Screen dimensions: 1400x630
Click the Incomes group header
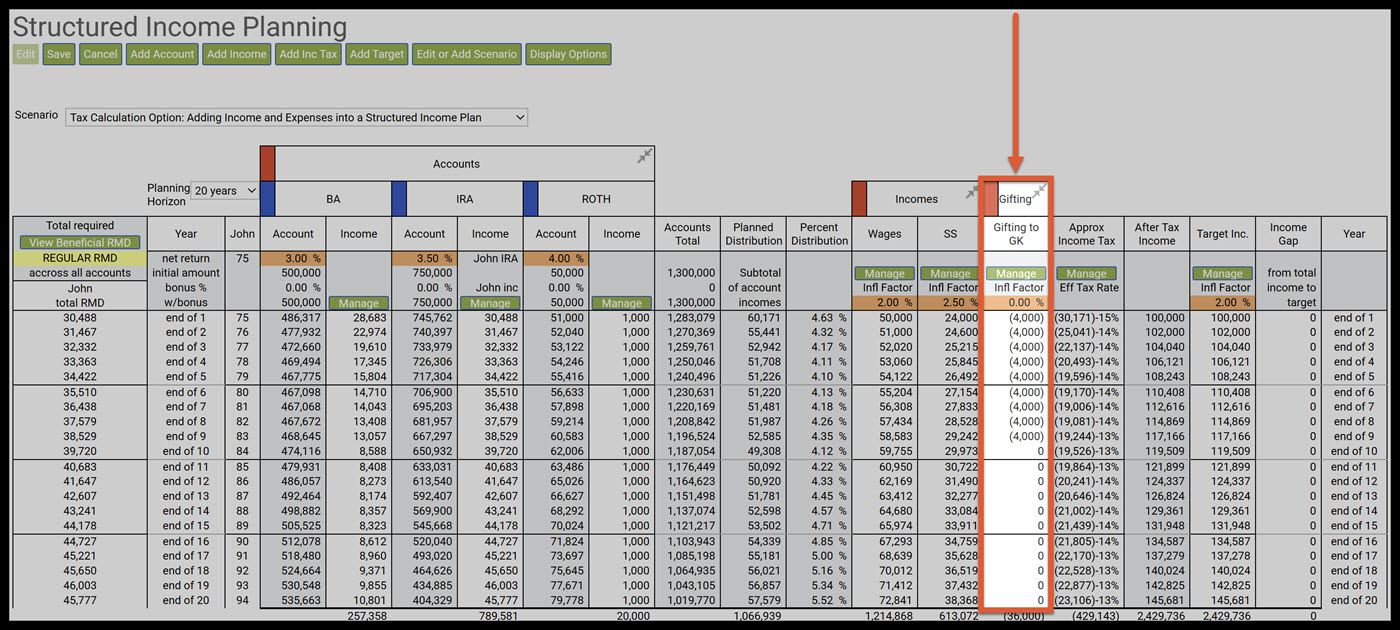(x=916, y=199)
